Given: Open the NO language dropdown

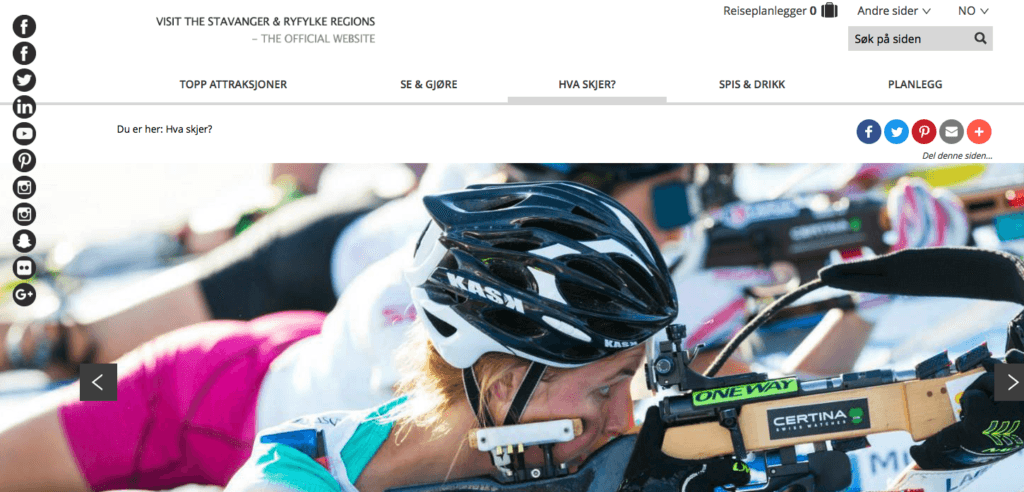Looking at the screenshot, I should pos(973,10).
